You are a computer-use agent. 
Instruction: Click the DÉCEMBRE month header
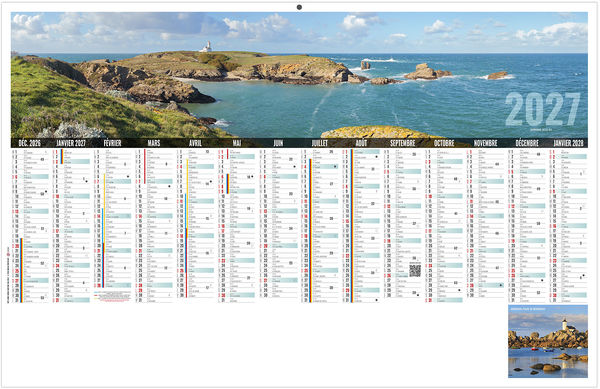527,143
